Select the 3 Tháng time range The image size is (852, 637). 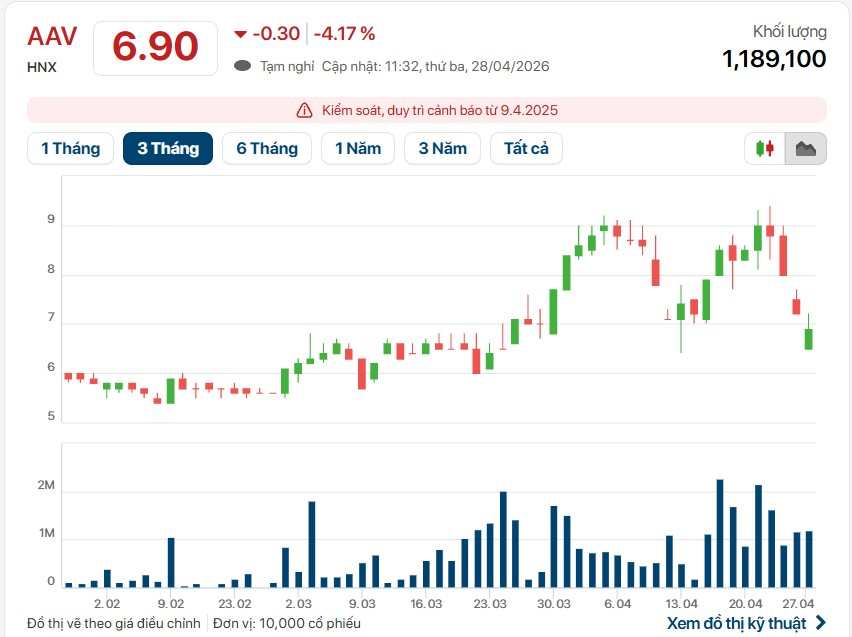coord(168,149)
